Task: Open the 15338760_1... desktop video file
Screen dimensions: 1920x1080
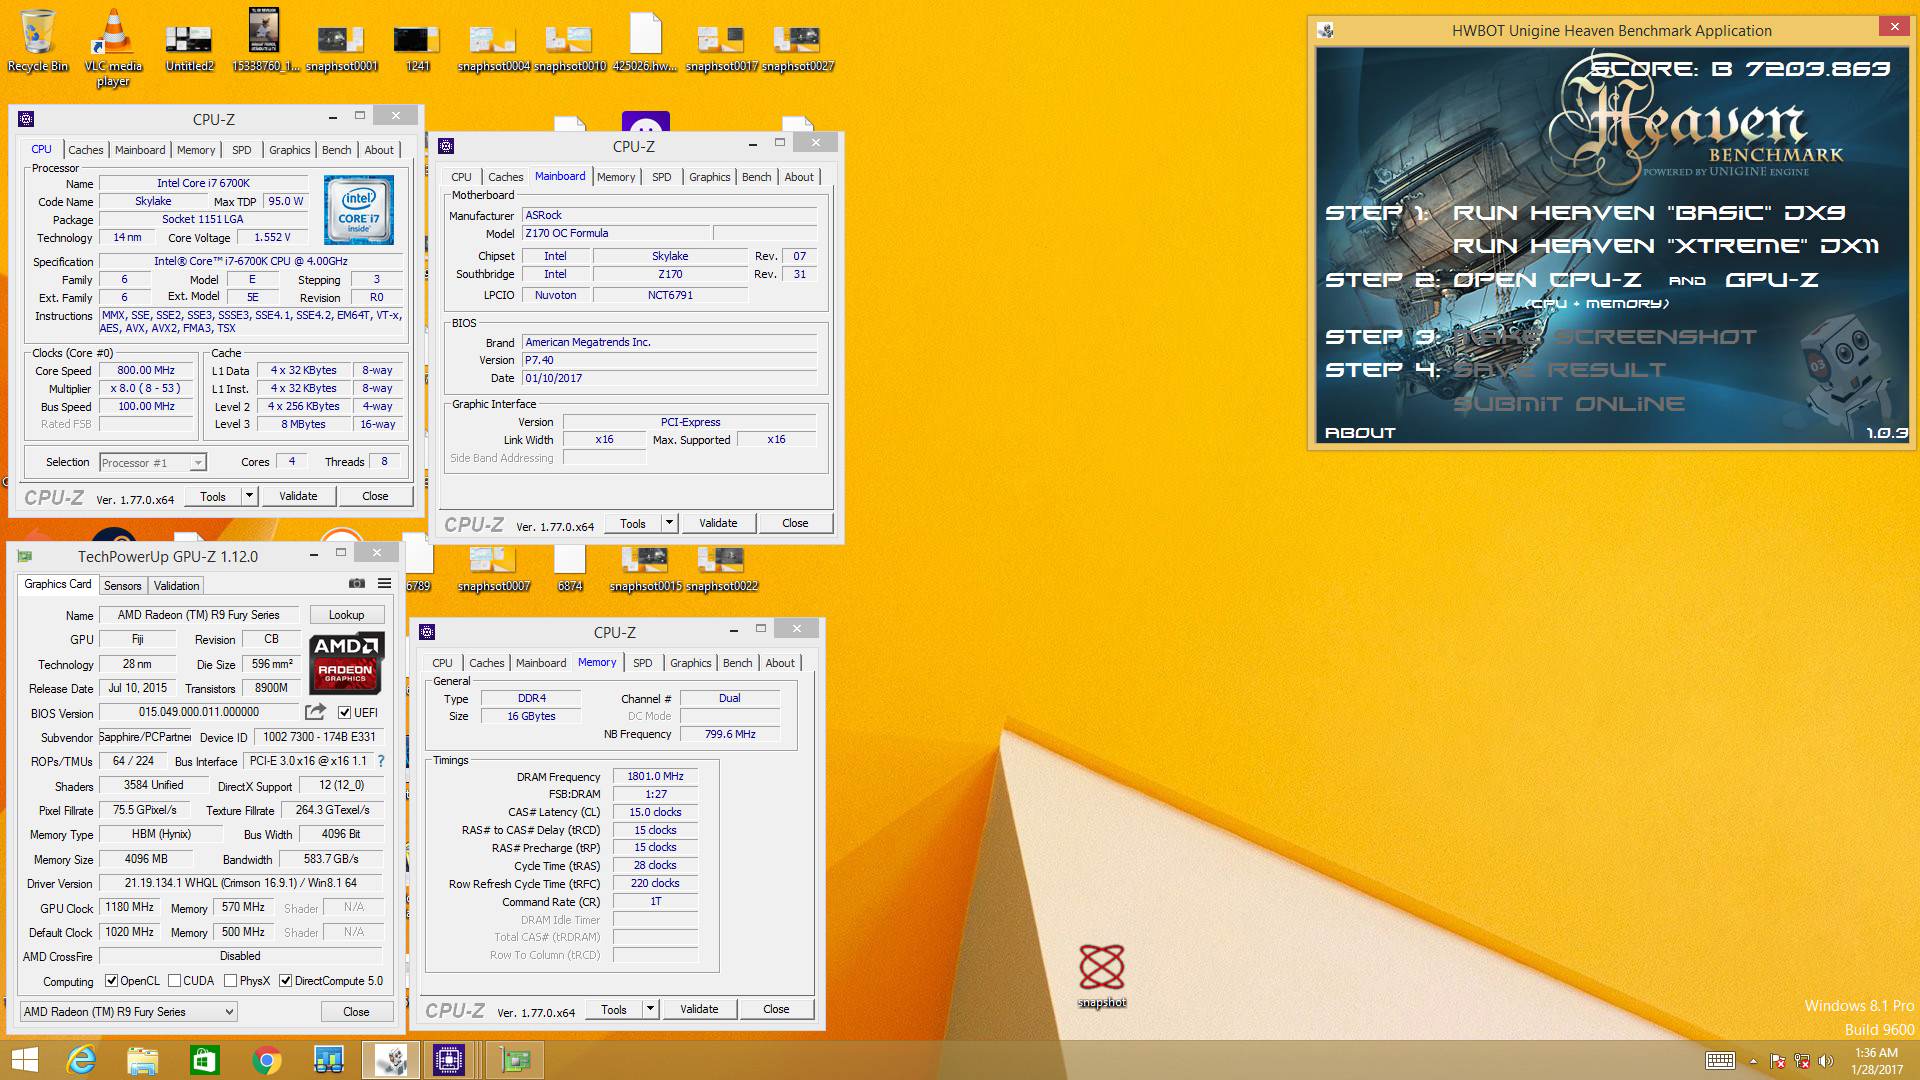Action: pyautogui.click(x=265, y=42)
